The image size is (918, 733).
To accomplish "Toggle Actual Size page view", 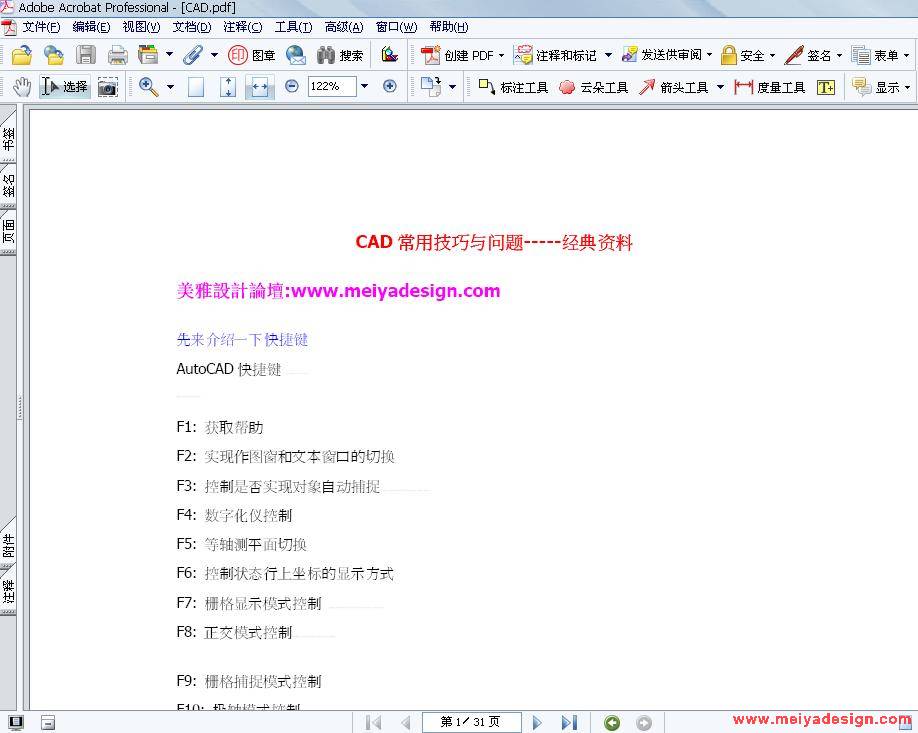I will point(196,87).
